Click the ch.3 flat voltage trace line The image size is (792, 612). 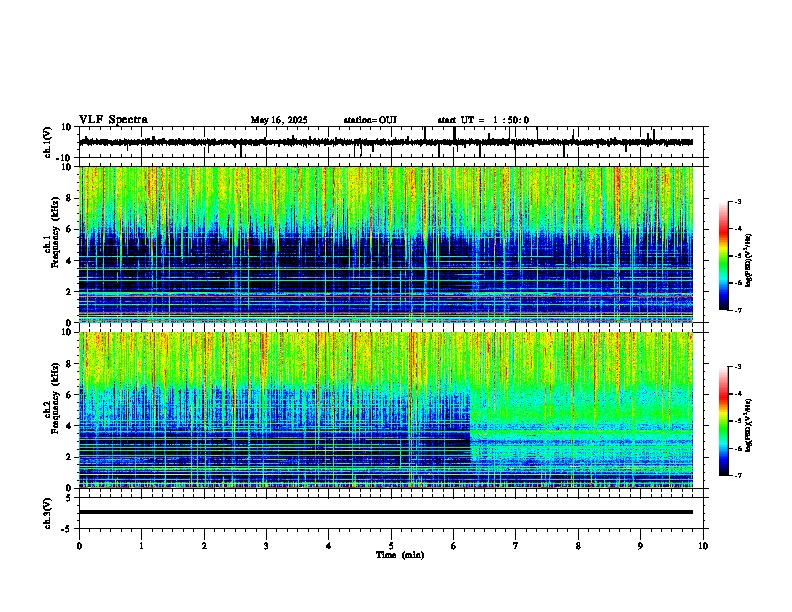click(386, 512)
